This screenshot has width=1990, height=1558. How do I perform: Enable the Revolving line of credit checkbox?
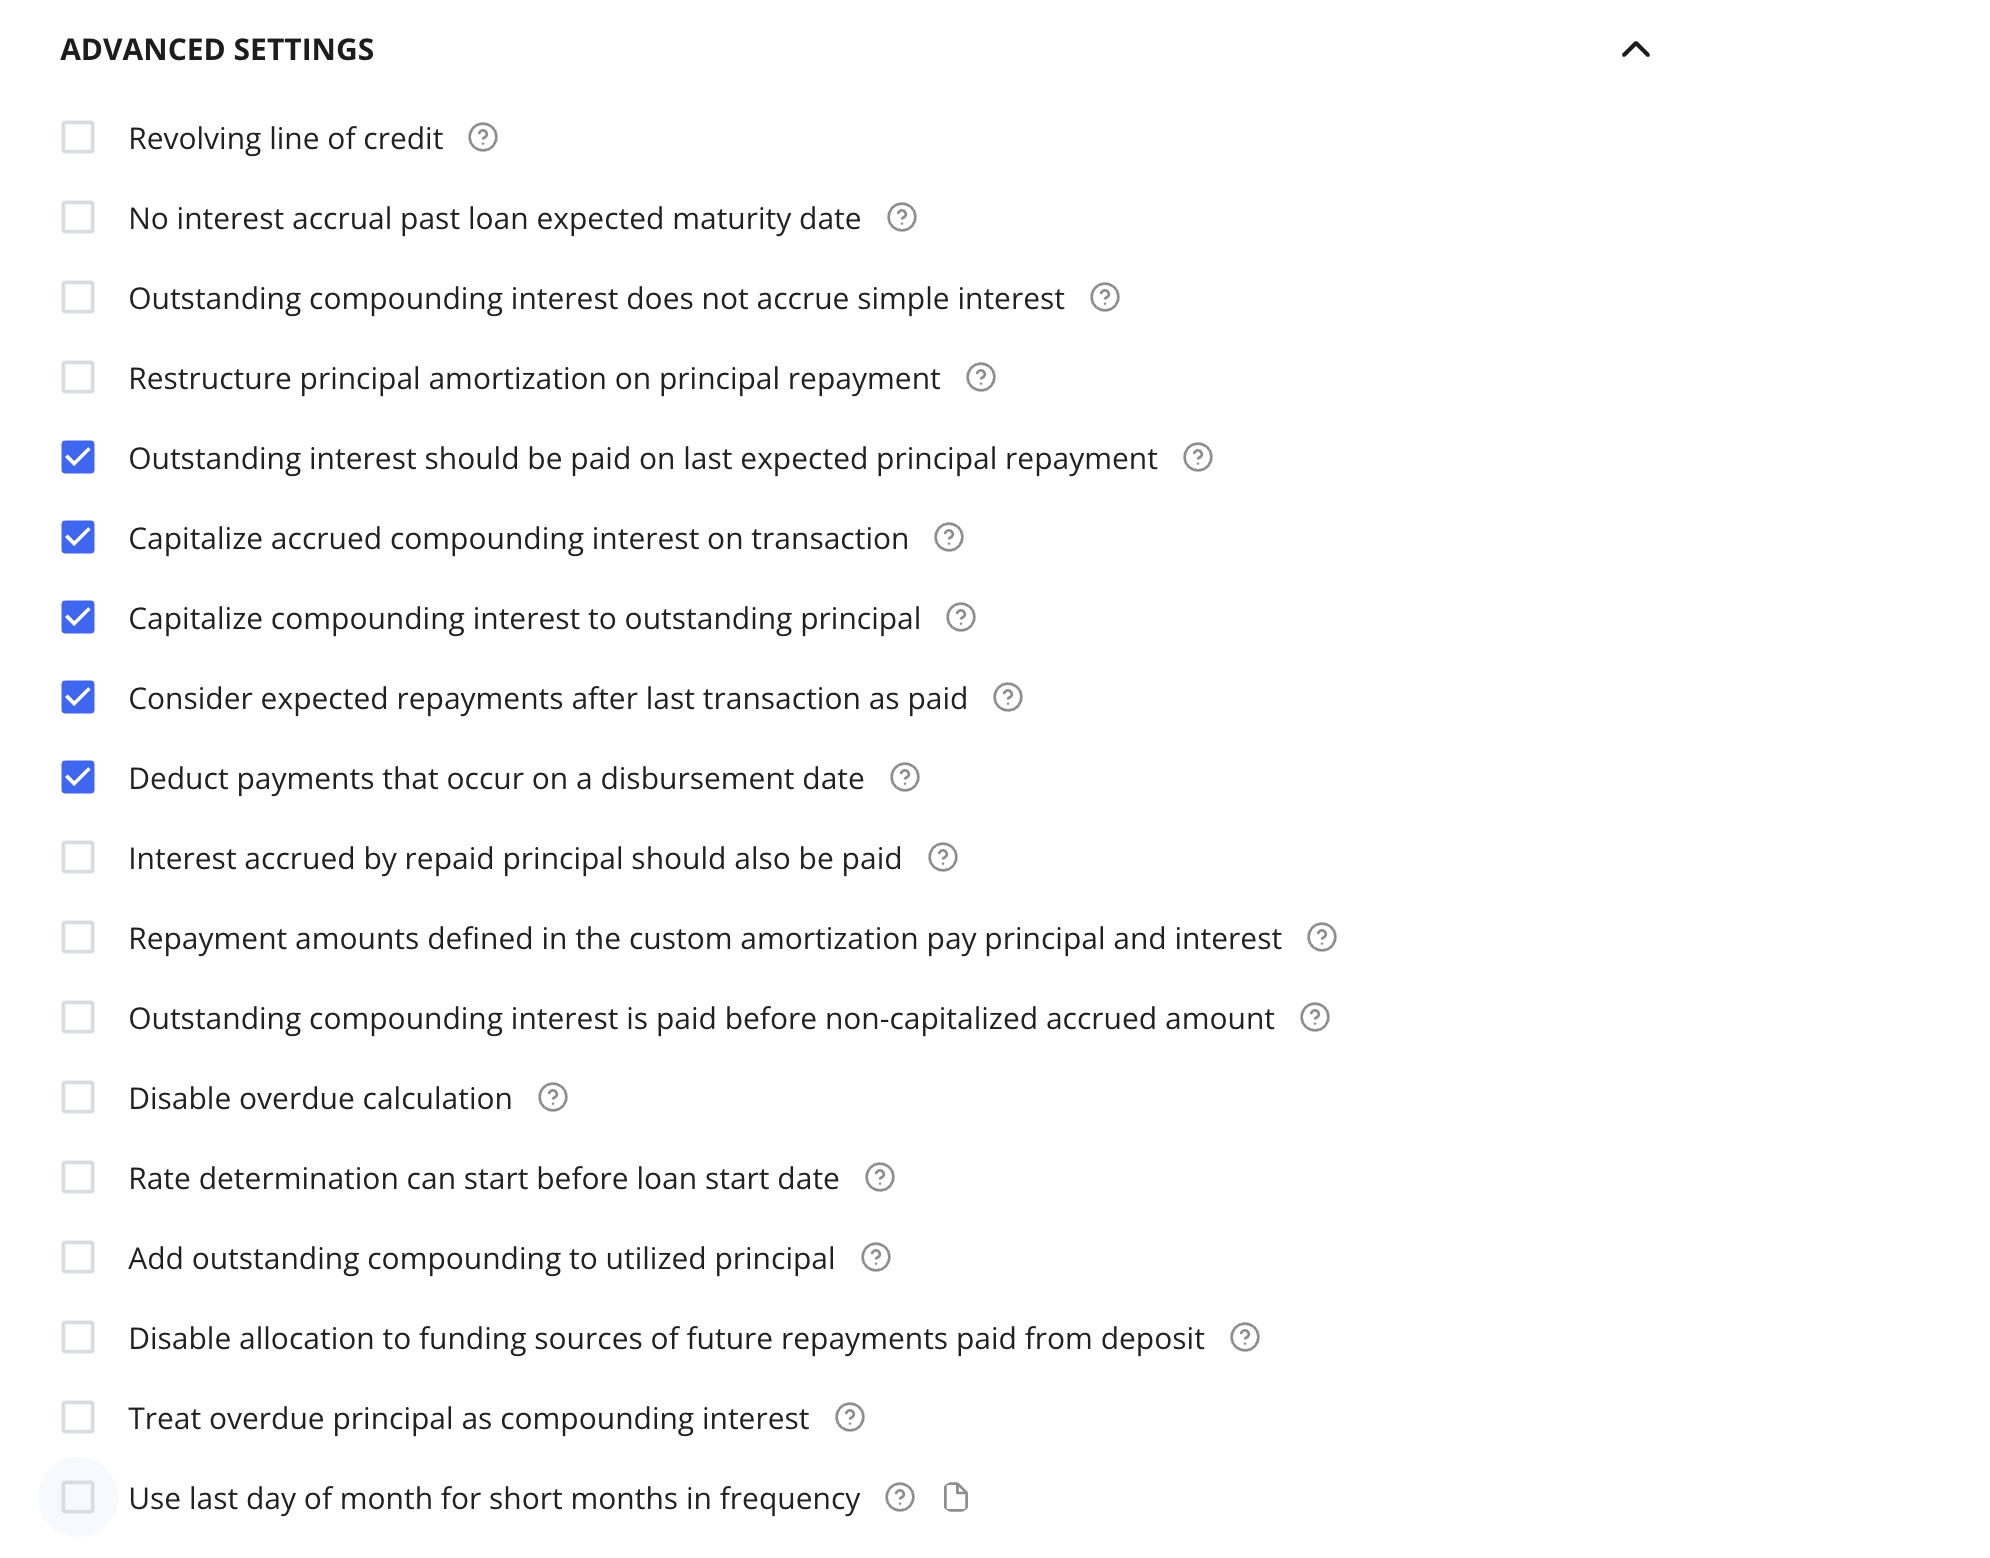pos(78,137)
